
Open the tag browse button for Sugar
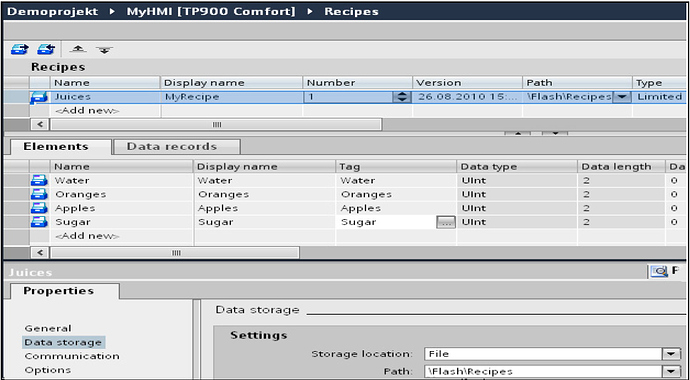446,223
